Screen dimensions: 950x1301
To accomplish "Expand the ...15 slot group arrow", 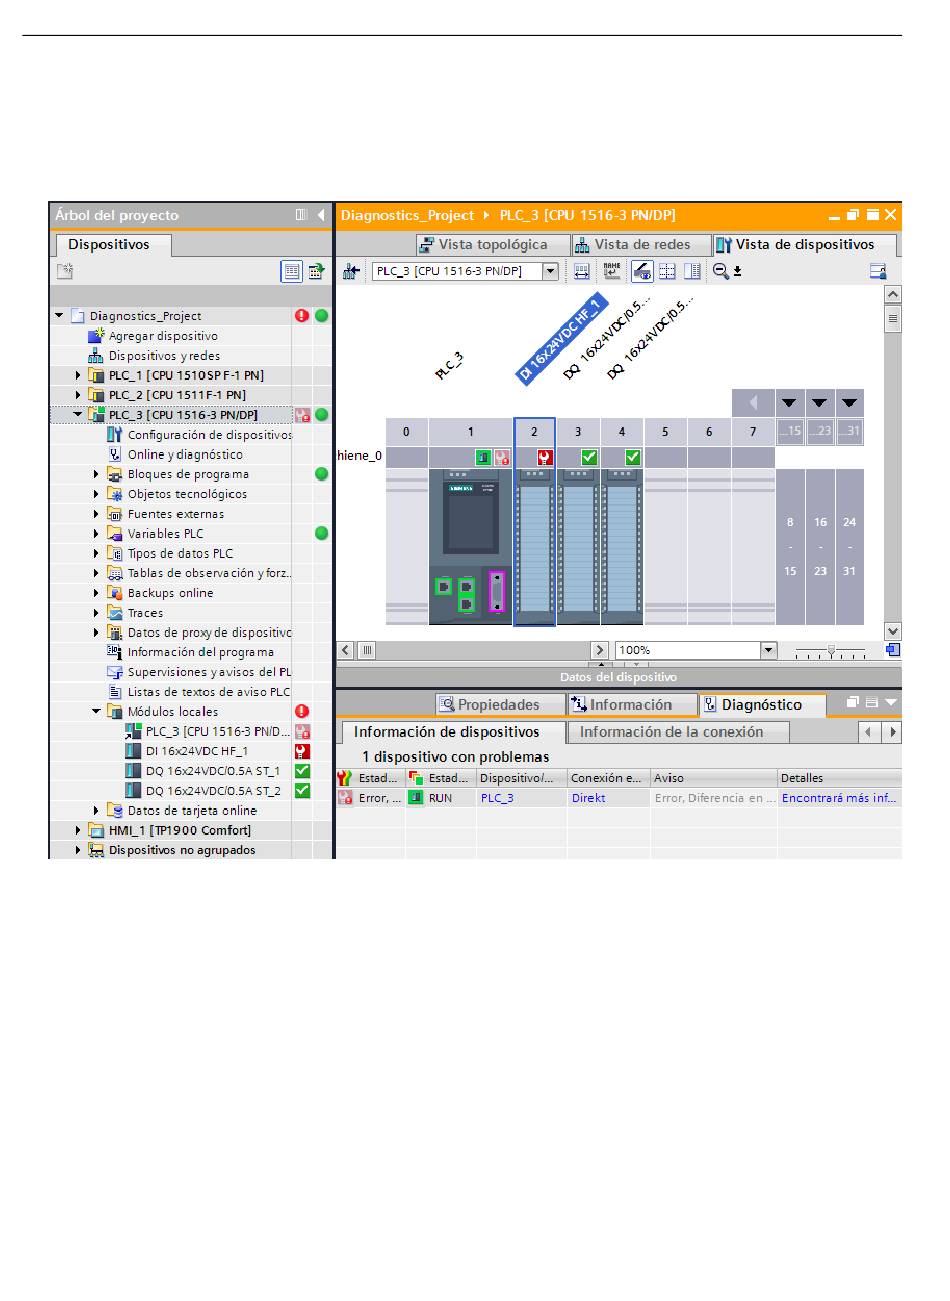I will [790, 403].
